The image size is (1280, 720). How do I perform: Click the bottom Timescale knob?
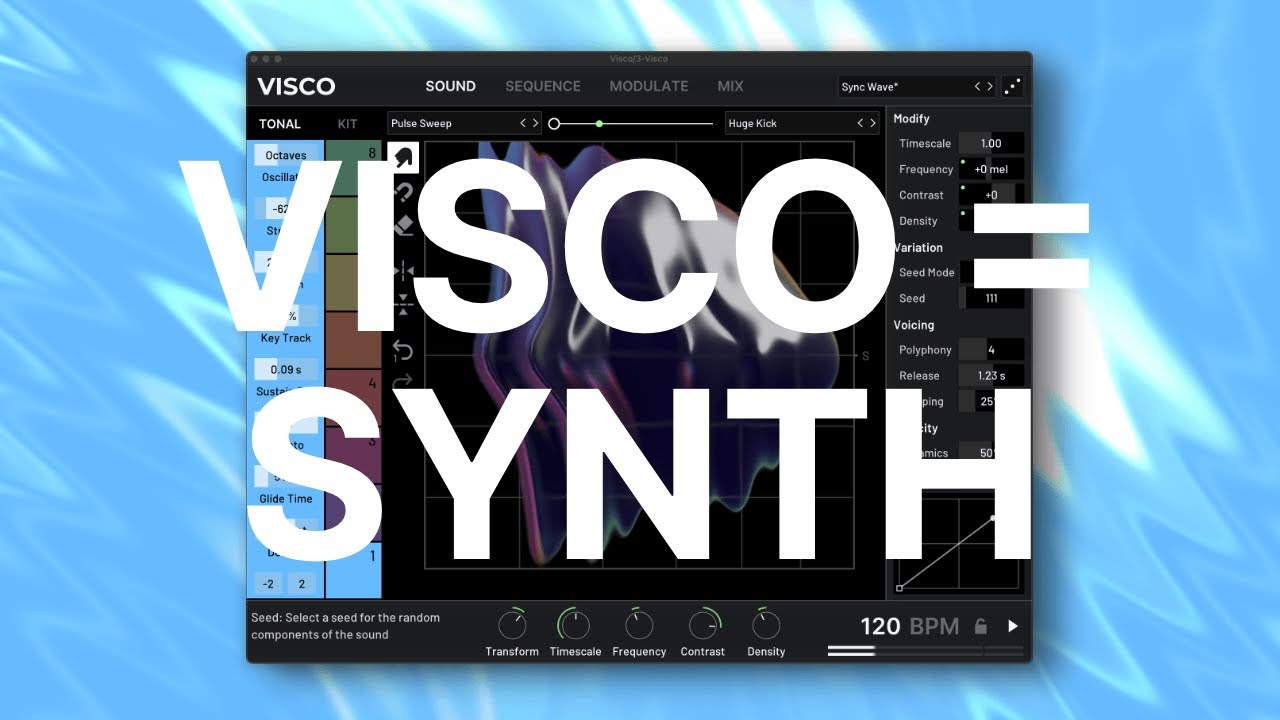coord(574,626)
